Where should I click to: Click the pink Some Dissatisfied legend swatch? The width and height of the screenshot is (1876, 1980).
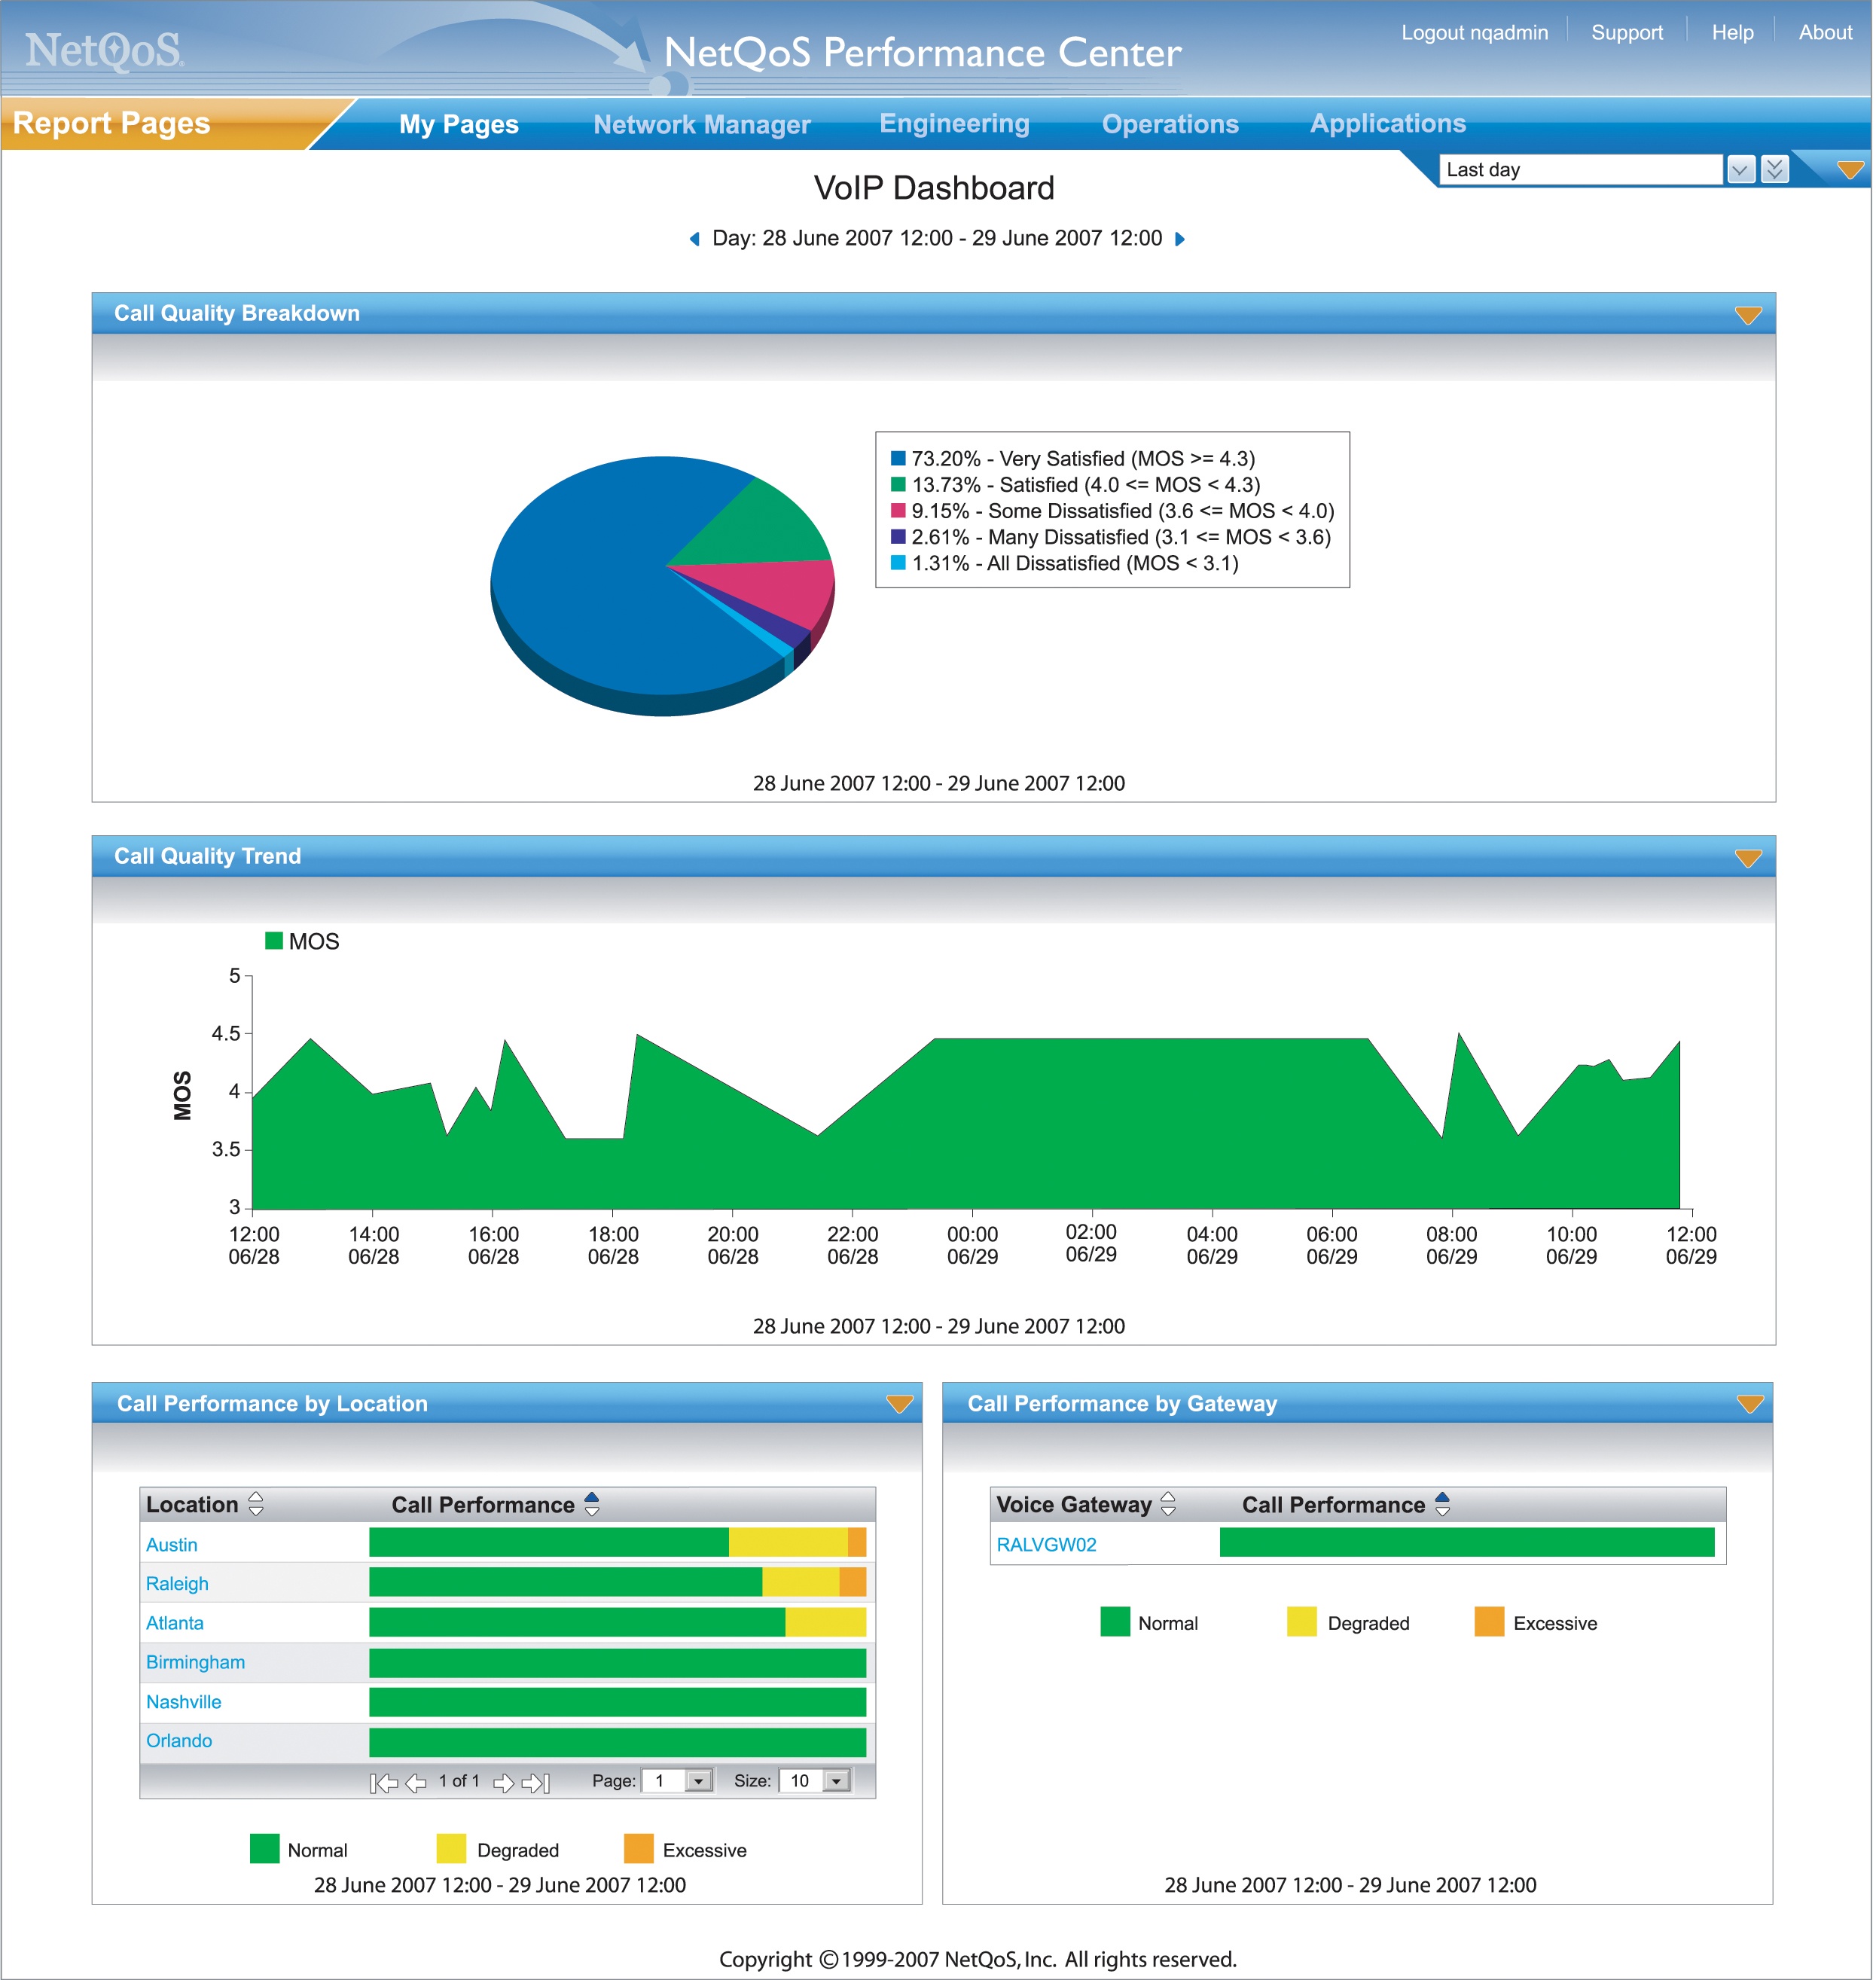coord(898,511)
